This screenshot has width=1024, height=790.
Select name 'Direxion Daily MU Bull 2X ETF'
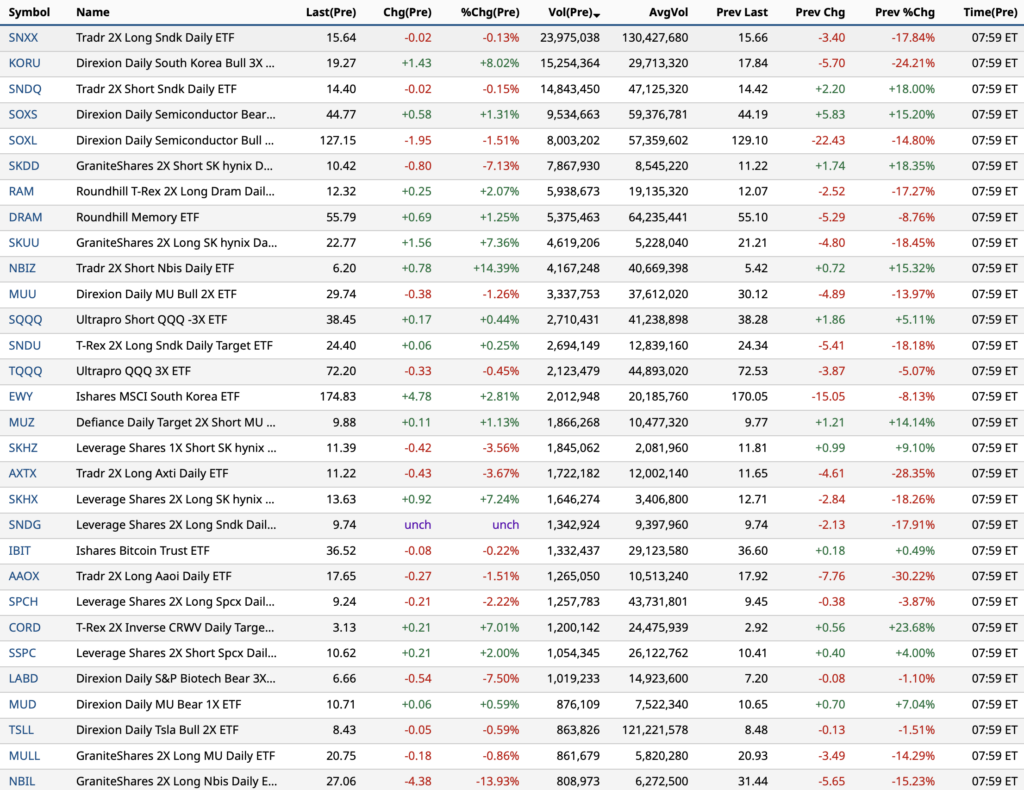(156, 294)
